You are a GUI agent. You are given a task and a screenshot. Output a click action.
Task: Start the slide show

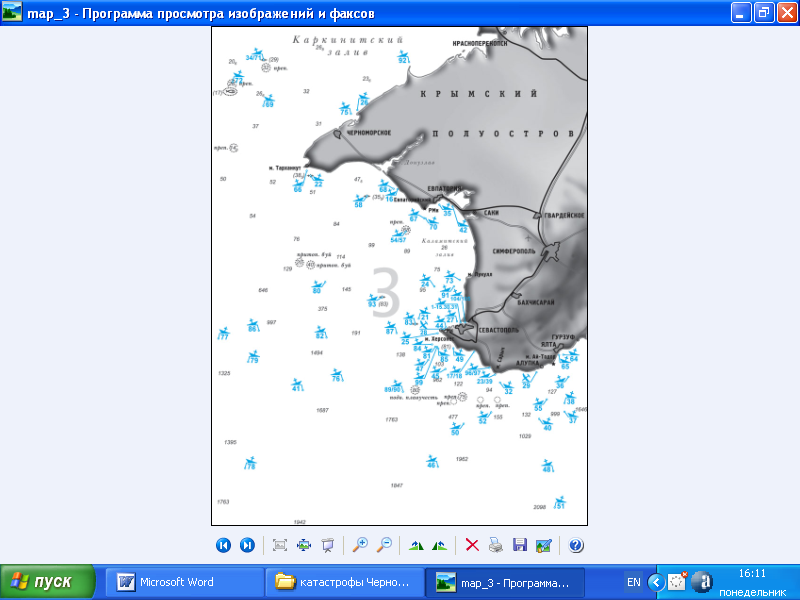(327, 545)
